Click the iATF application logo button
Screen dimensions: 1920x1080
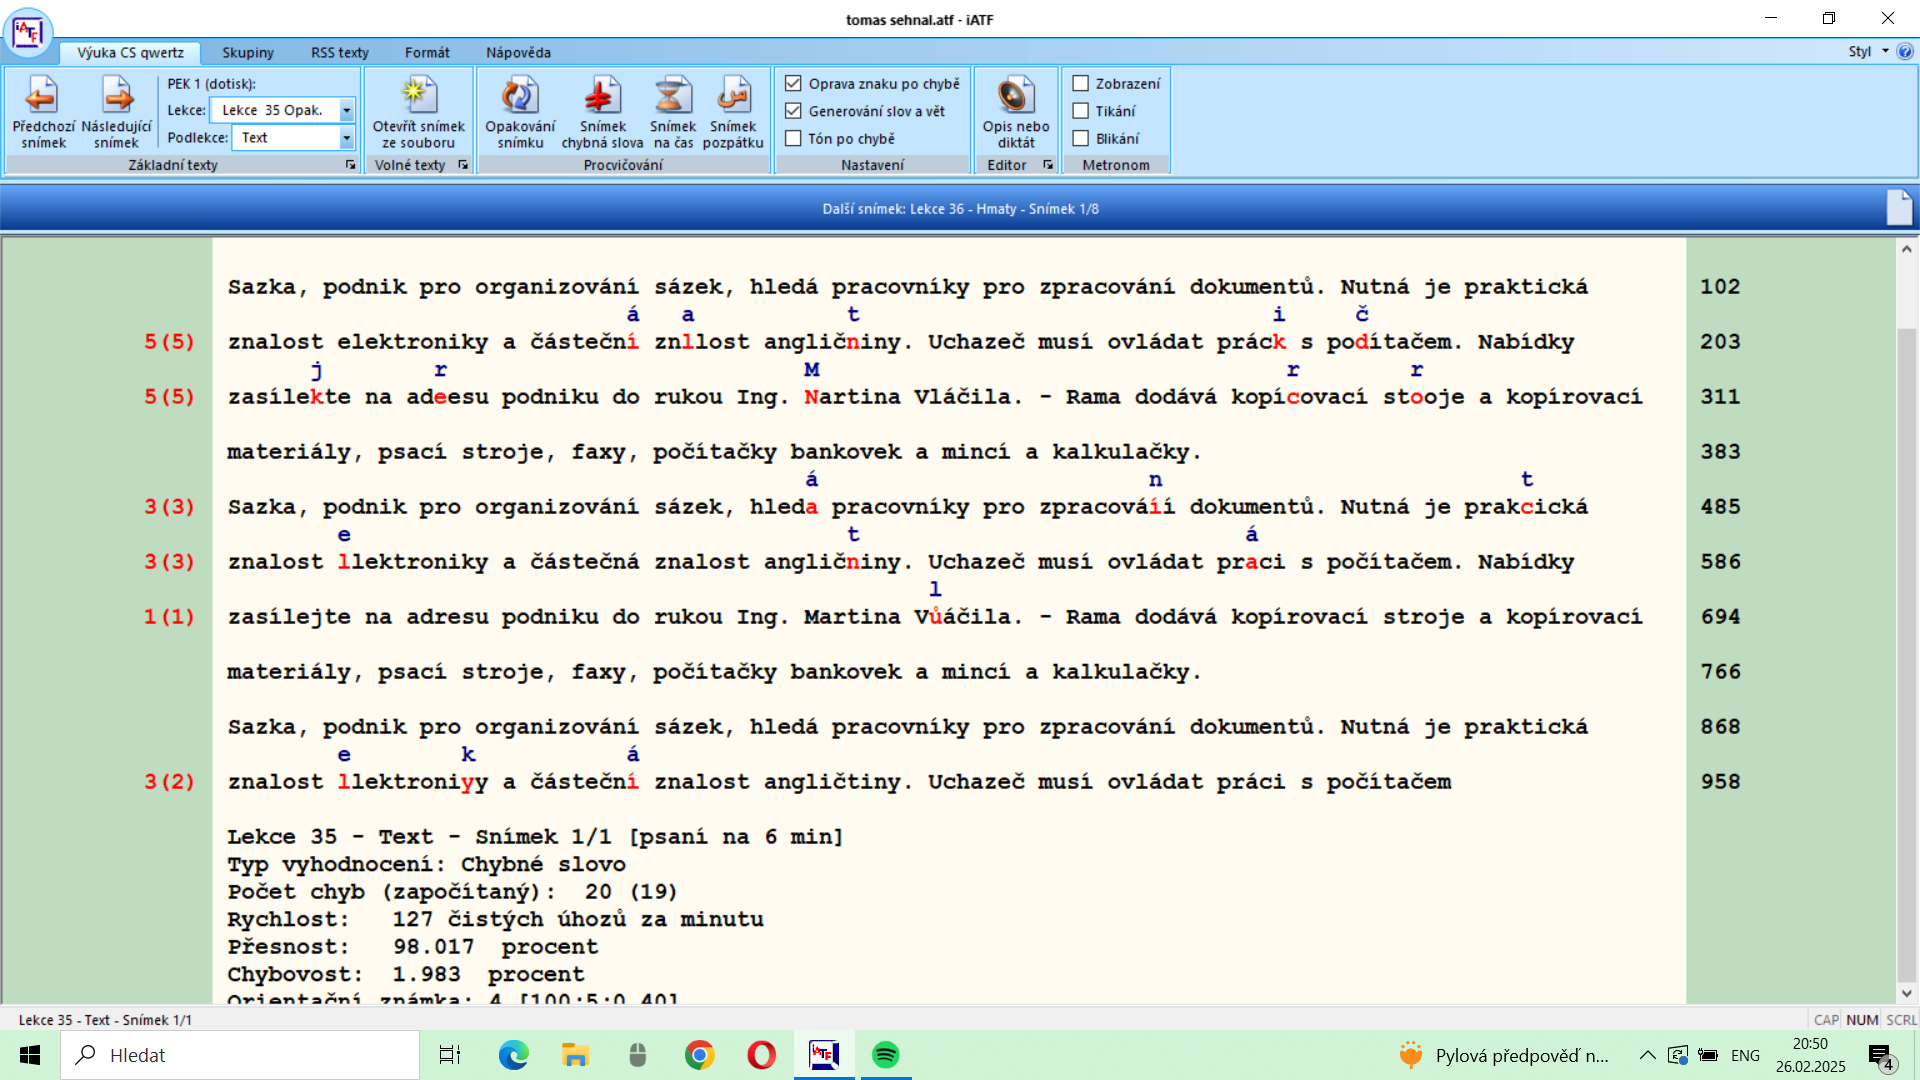28,32
